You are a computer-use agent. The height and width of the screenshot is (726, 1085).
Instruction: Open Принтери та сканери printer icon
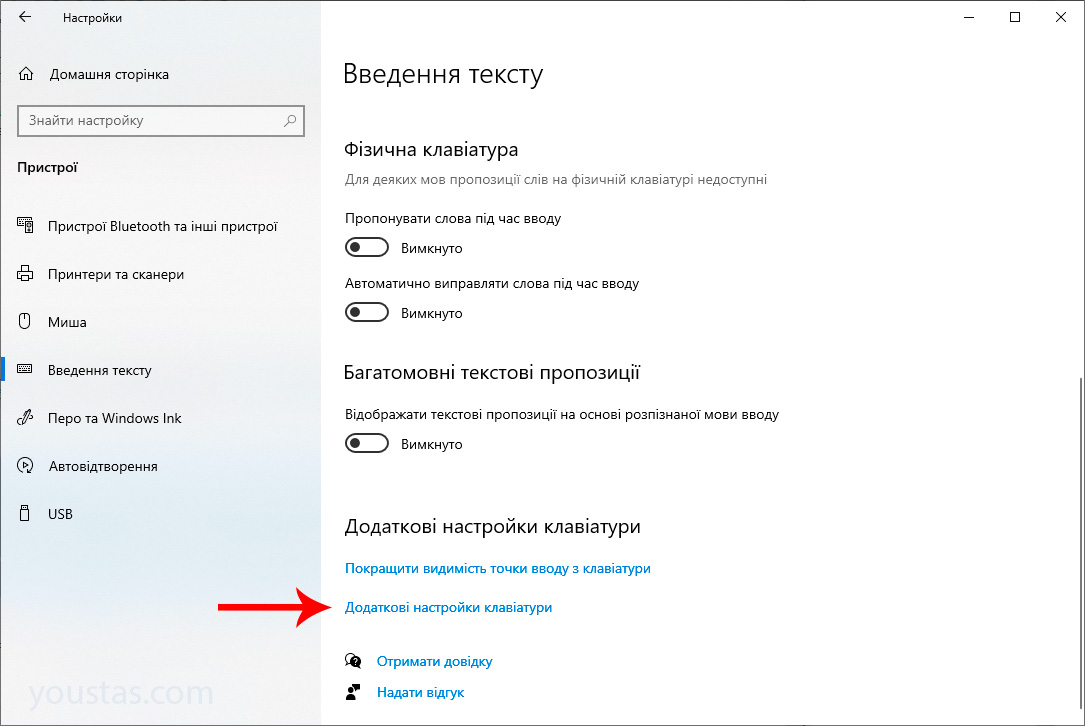coord(25,273)
